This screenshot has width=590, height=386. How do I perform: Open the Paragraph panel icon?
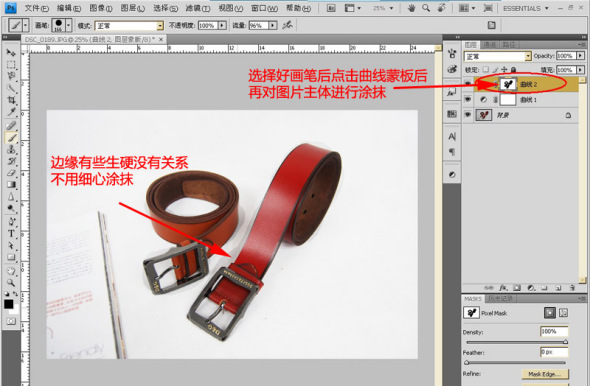452,152
